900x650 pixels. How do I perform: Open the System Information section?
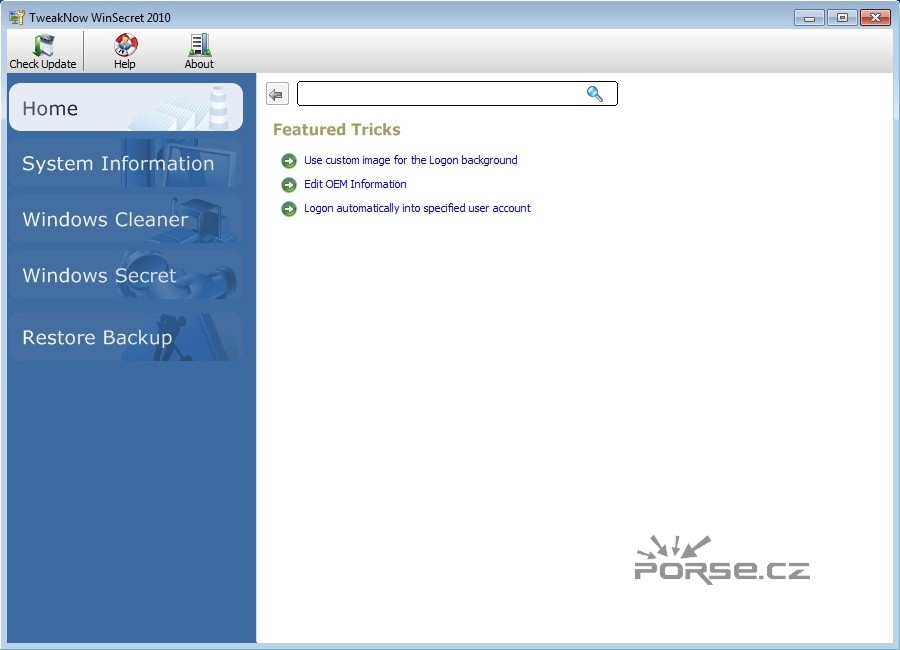tap(126, 163)
